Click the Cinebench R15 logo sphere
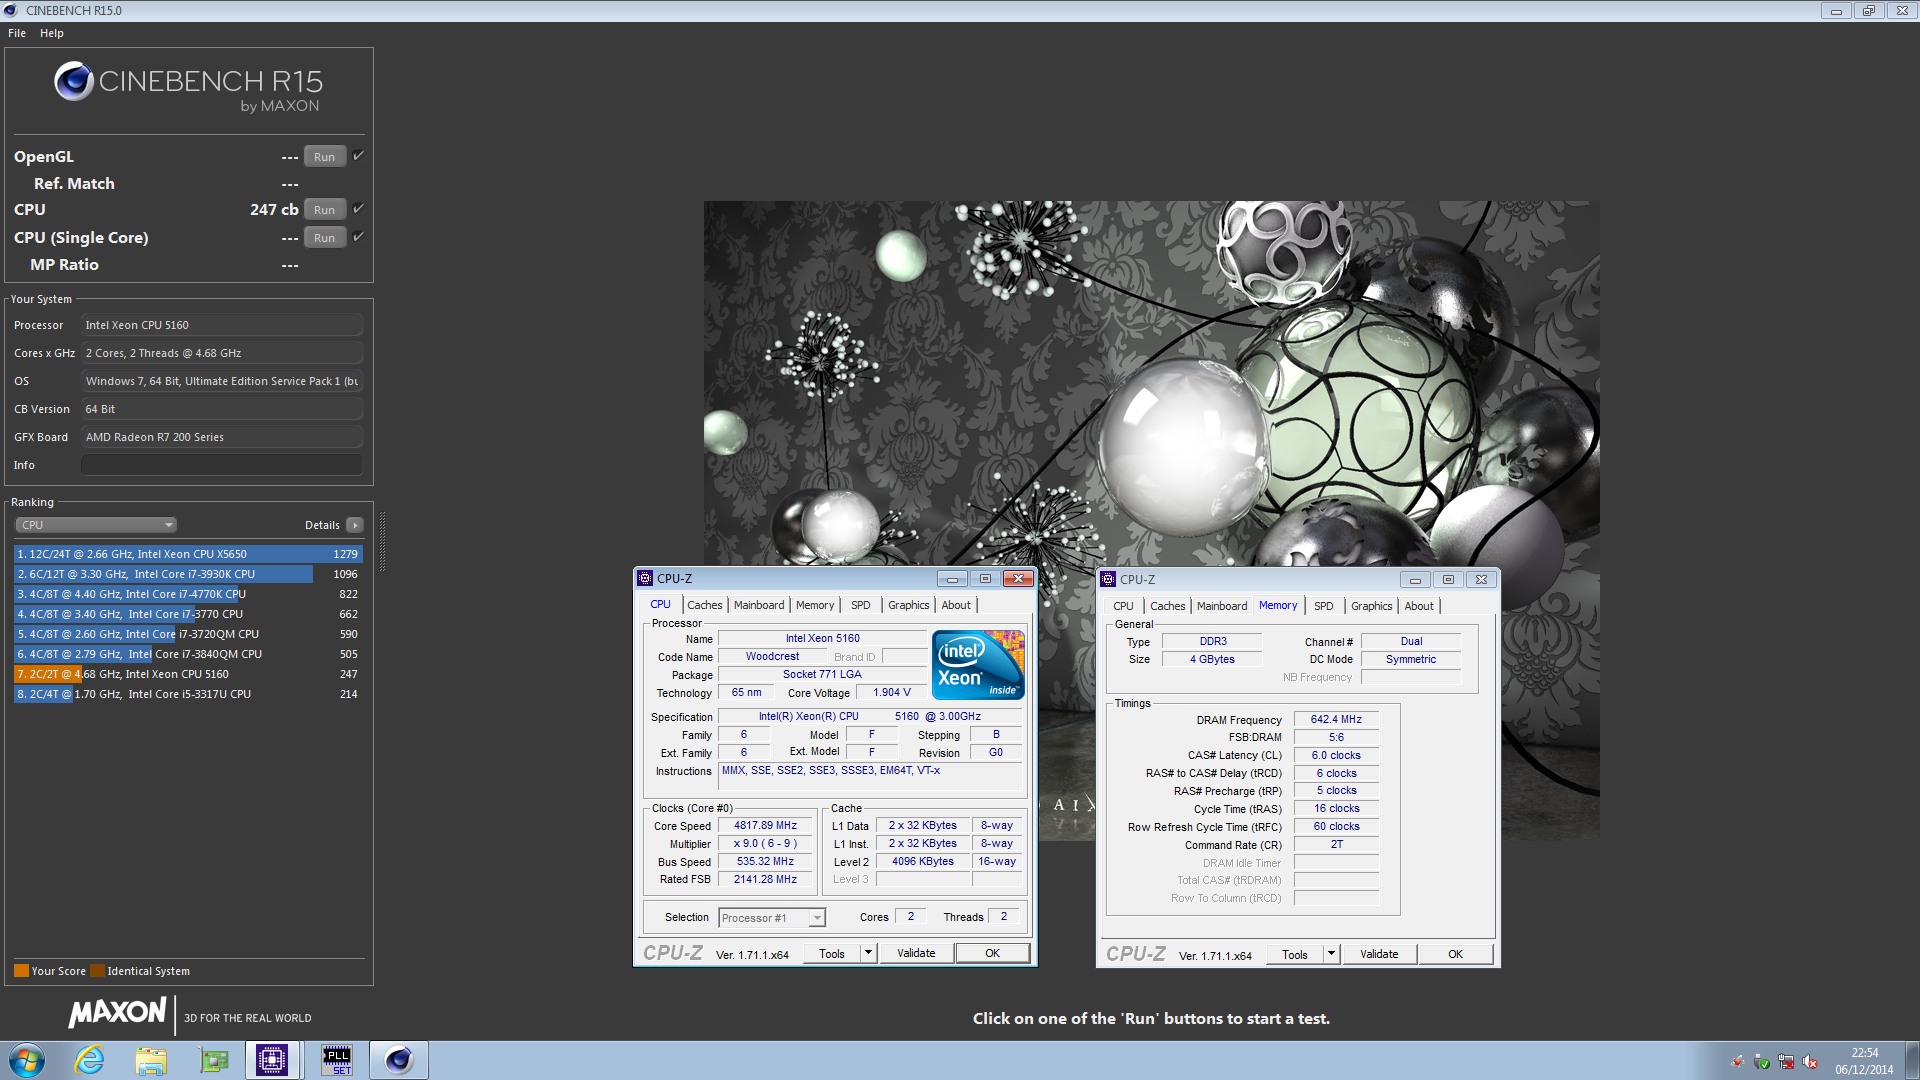 click(x=74, y=81)
